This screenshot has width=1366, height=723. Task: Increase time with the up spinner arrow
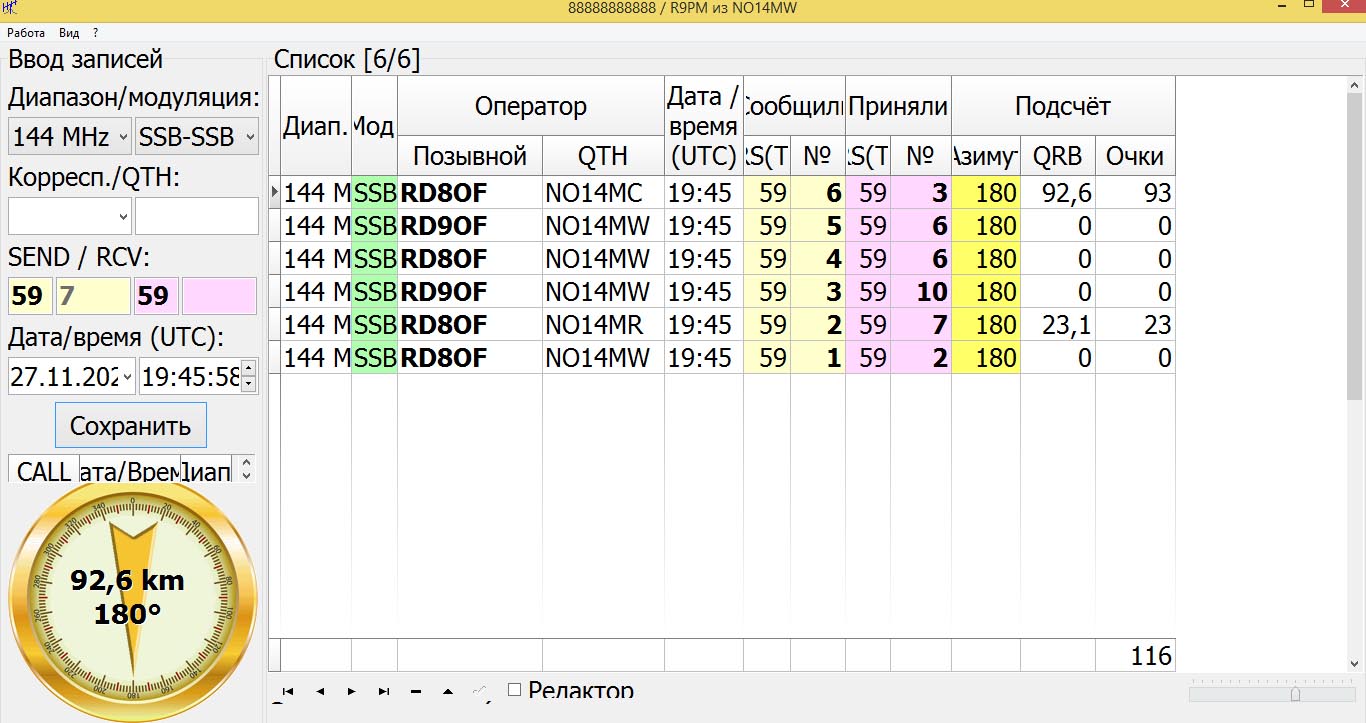tap(249, 369)
